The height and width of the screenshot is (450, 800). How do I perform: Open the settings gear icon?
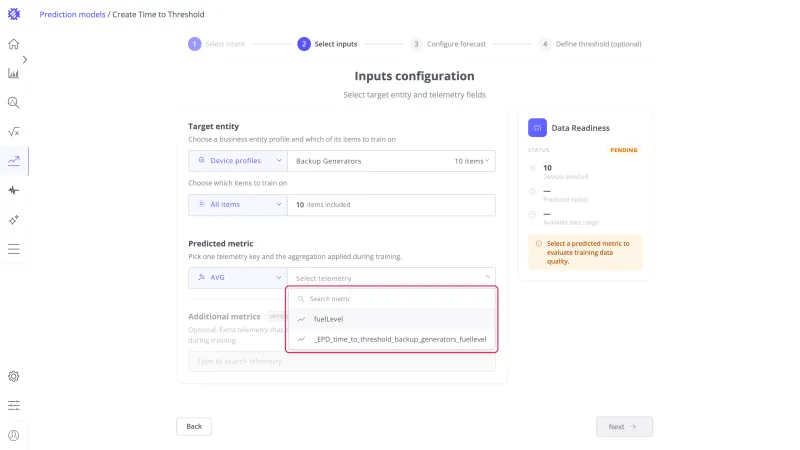tap(14, 377)
